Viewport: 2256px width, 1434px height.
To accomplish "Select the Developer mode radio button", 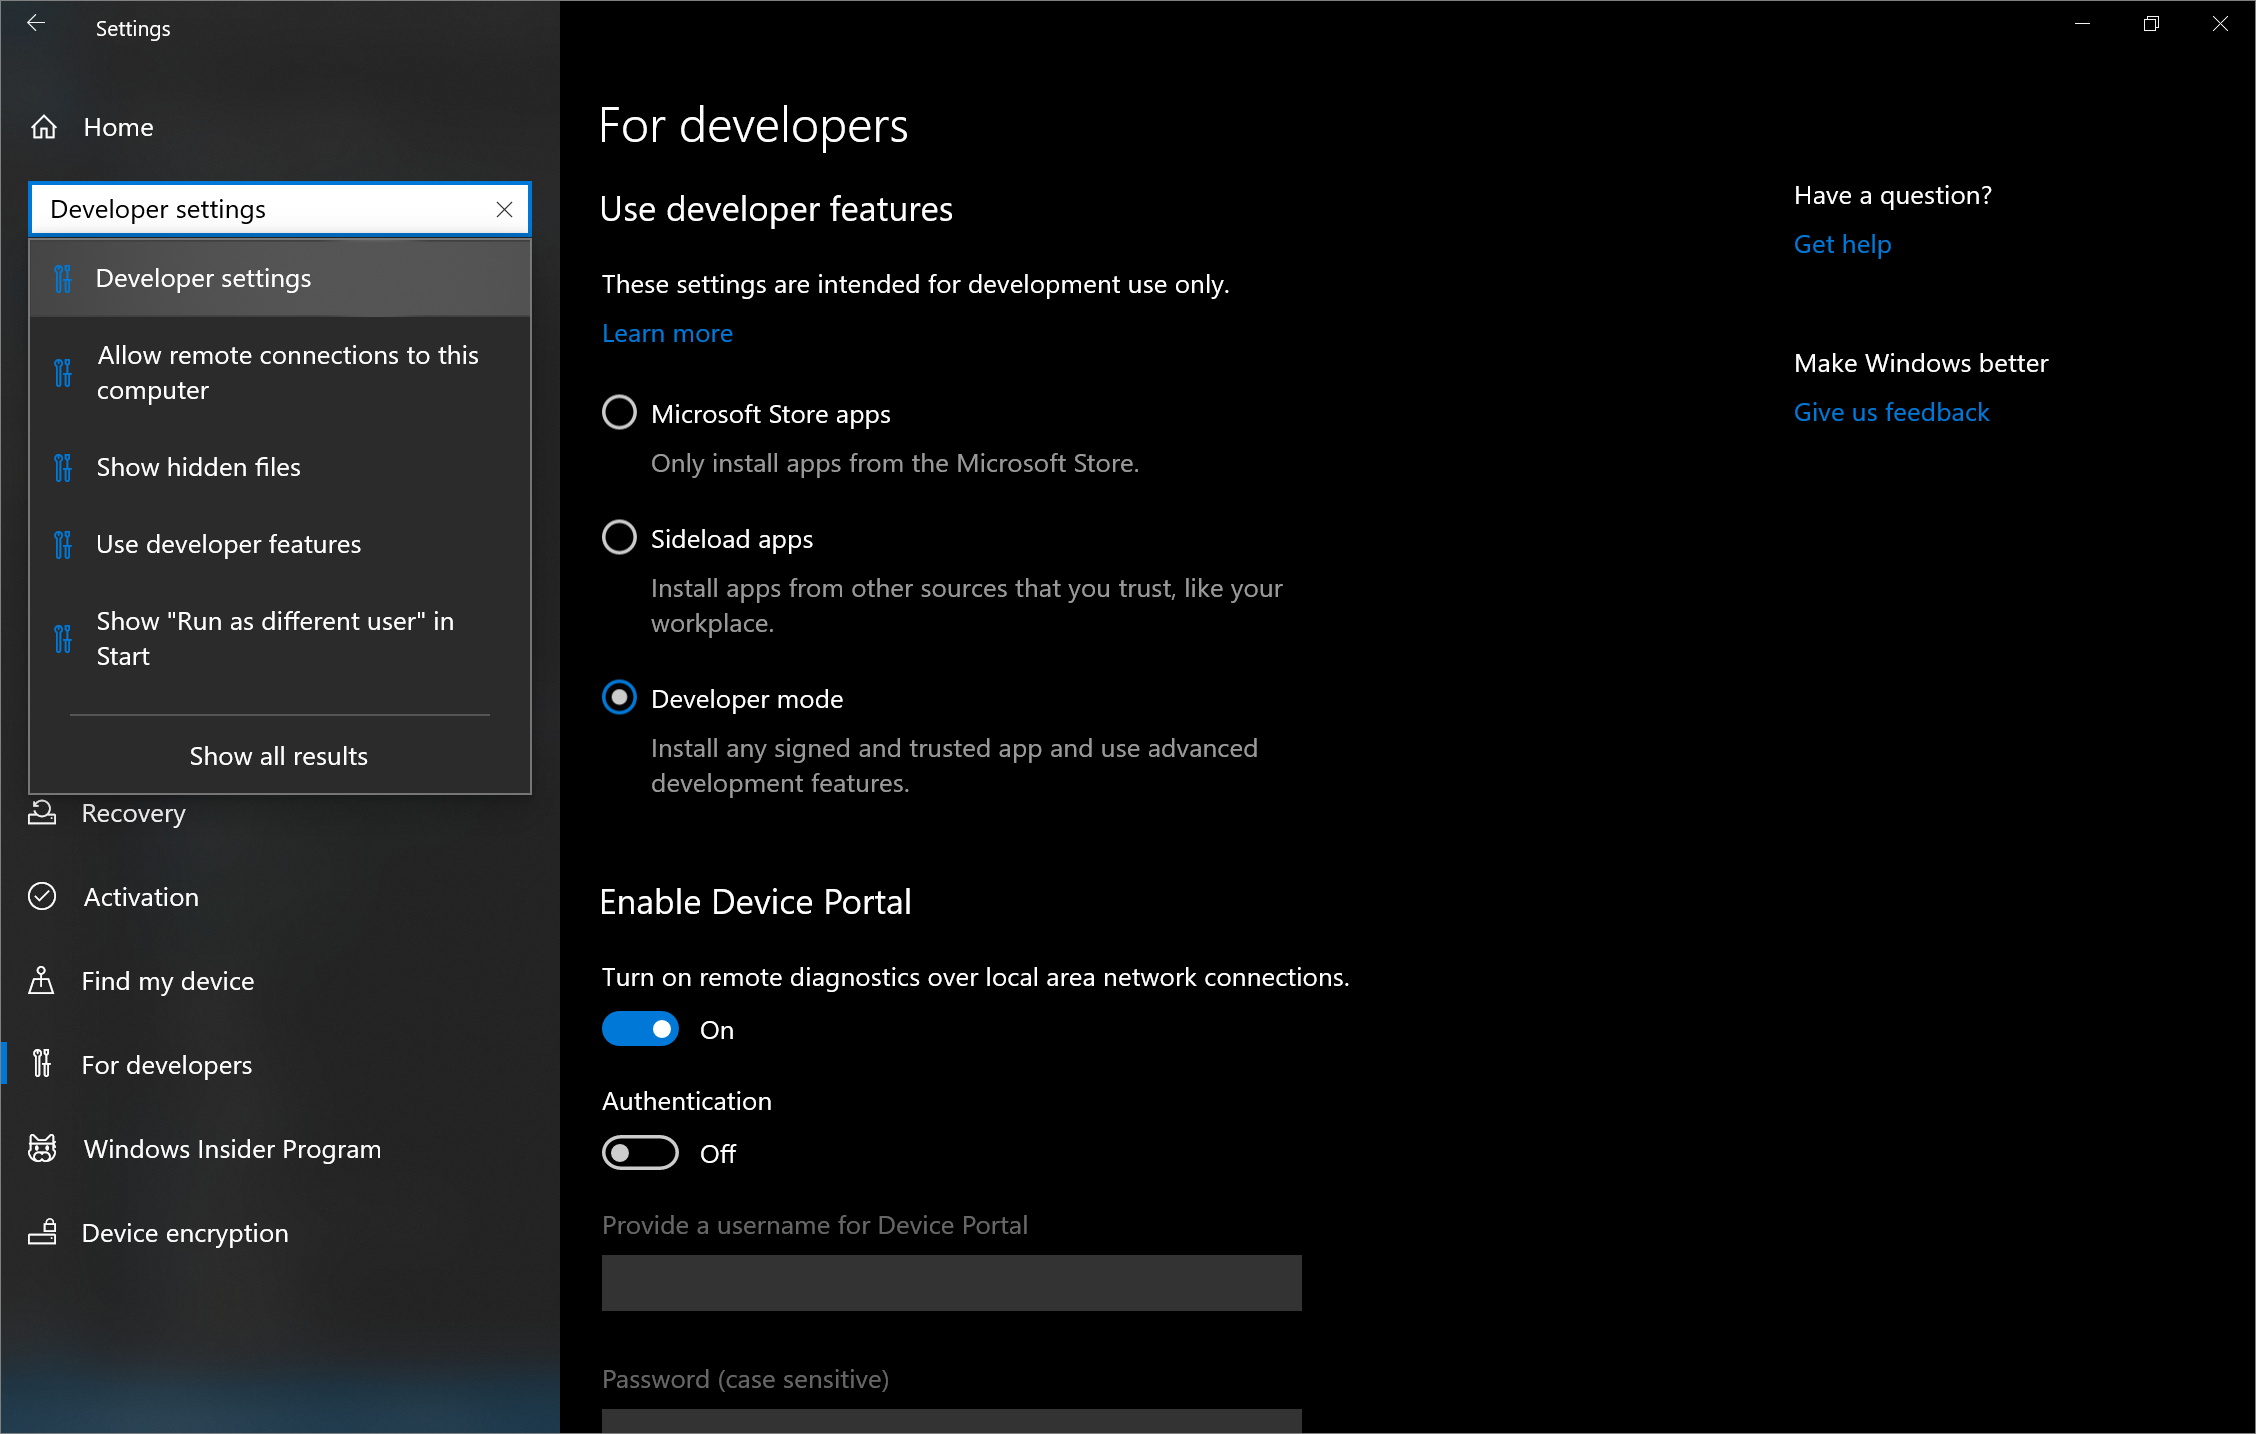I will 620,699.
